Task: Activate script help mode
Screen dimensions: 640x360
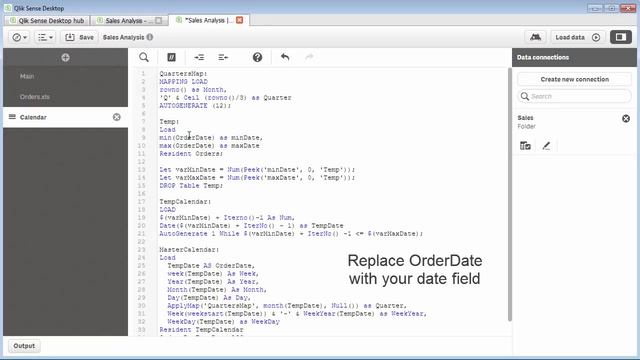Action: tap(257, 58)
